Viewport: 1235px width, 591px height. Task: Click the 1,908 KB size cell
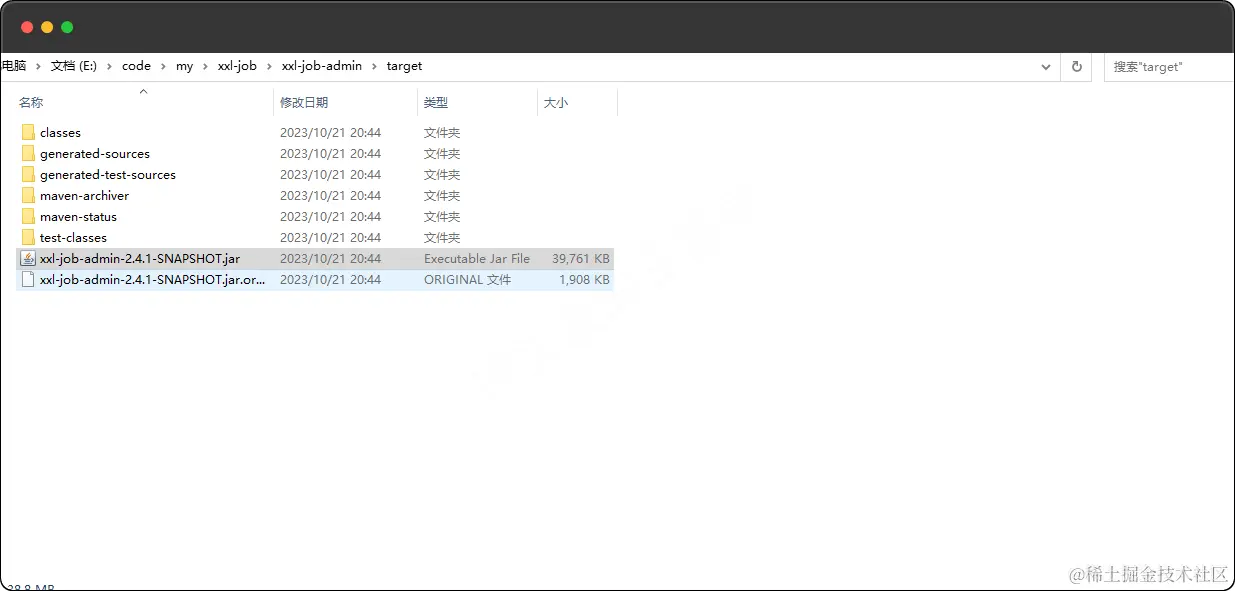(584, 279)
